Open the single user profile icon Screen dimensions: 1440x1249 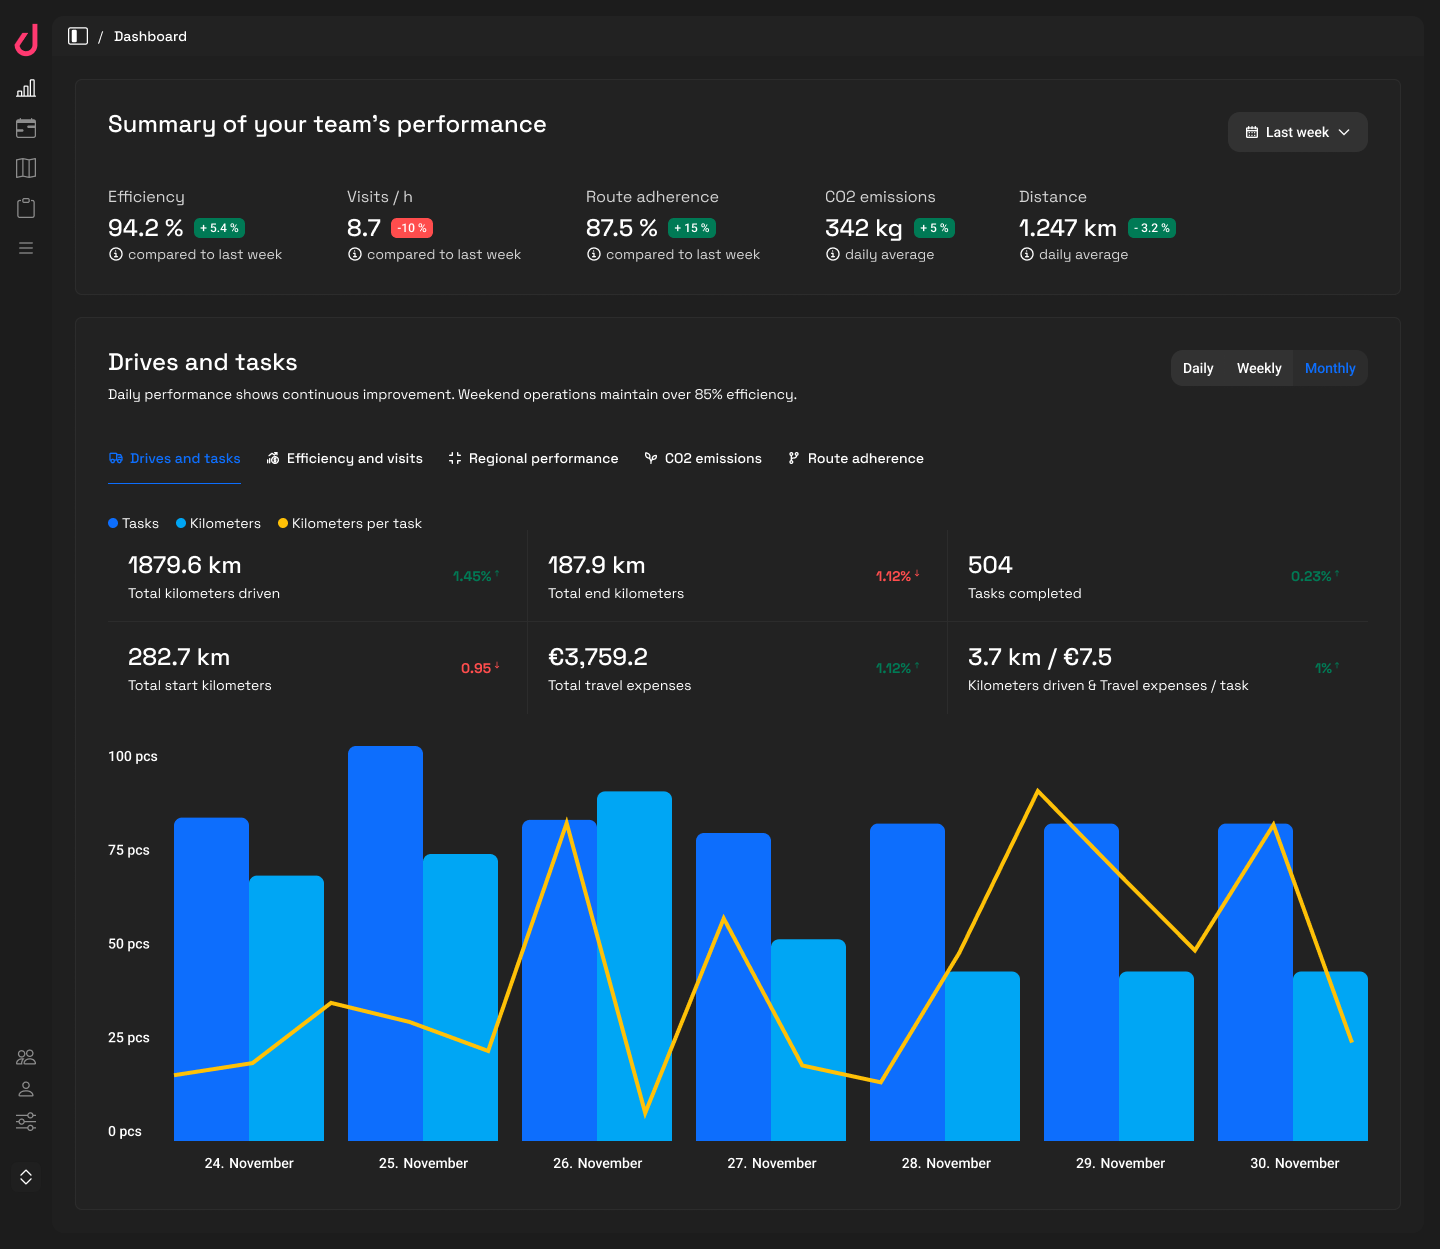[x=26, y=1089]
